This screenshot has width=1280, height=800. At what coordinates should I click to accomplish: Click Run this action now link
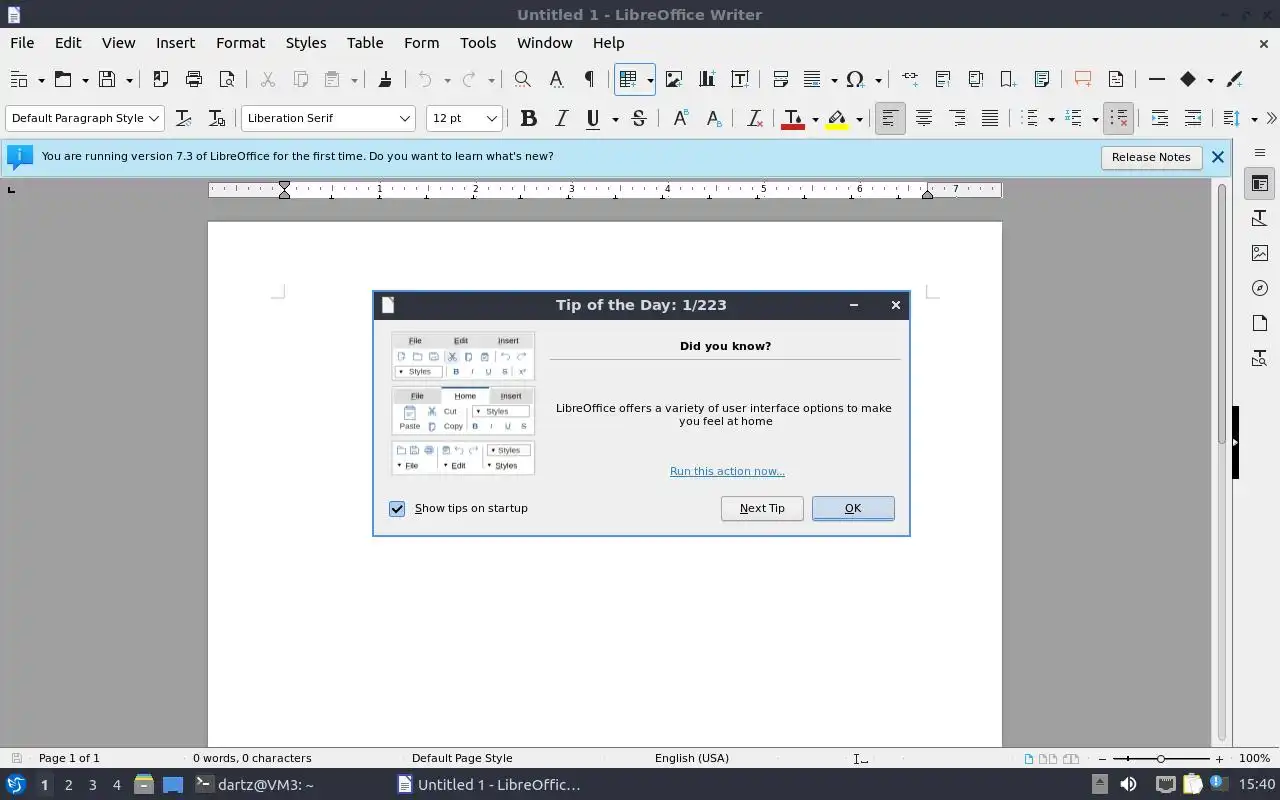727,471
